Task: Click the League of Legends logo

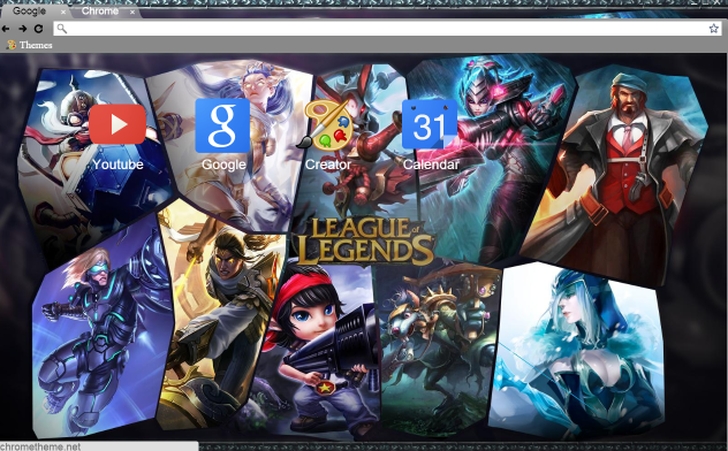Action: coord(365,241)
